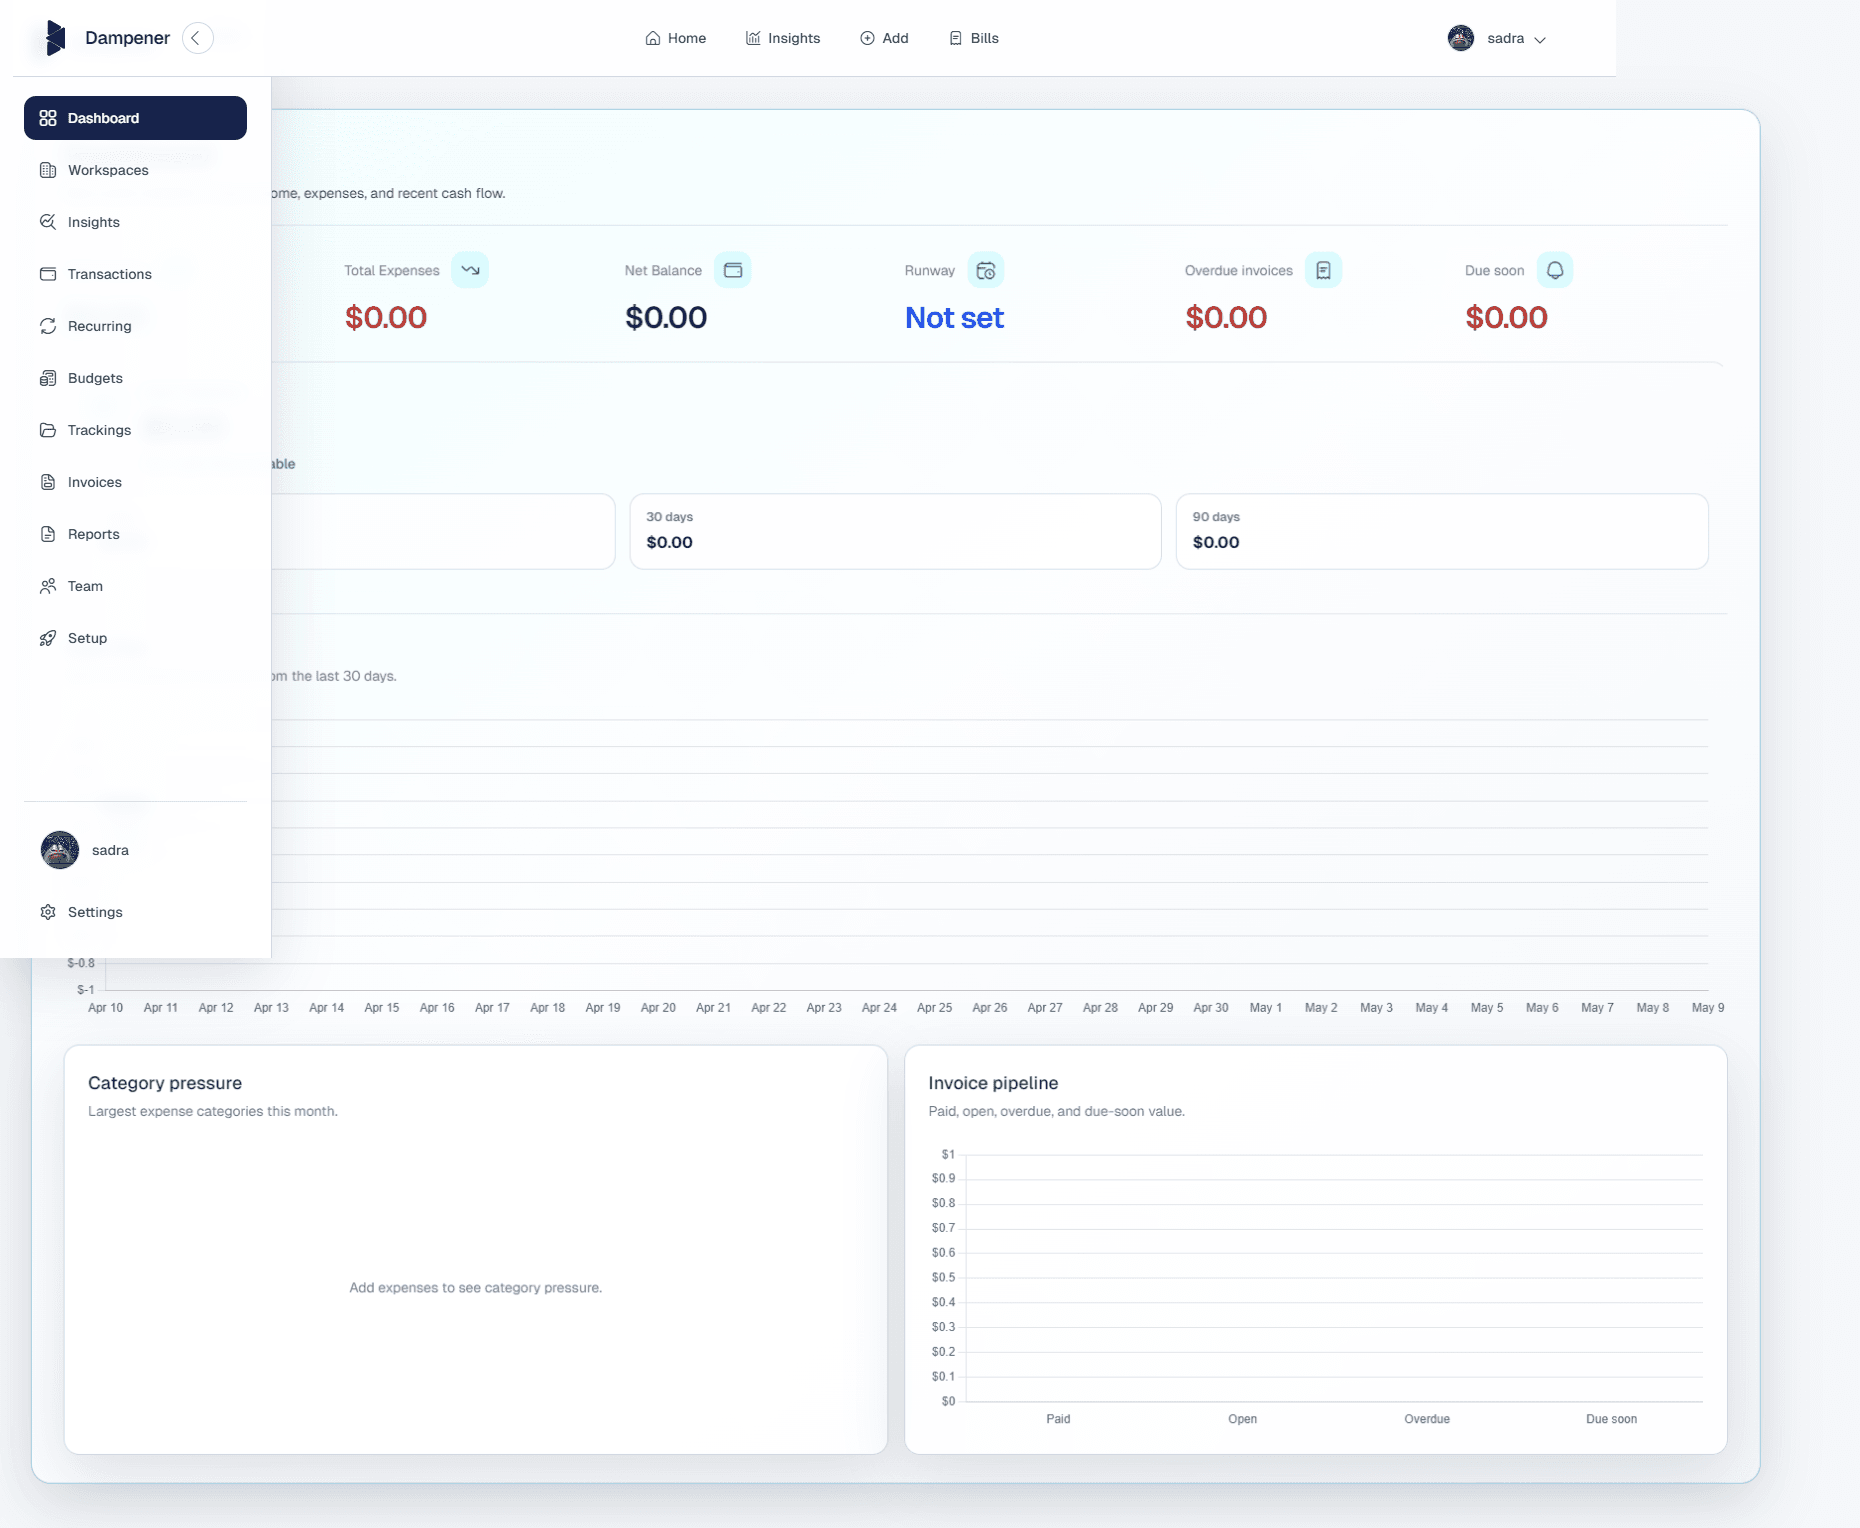Expand the sadra account dropdown chevron
The width and height of the screenshot is (1860, 1528).
tap(1540, 40)
